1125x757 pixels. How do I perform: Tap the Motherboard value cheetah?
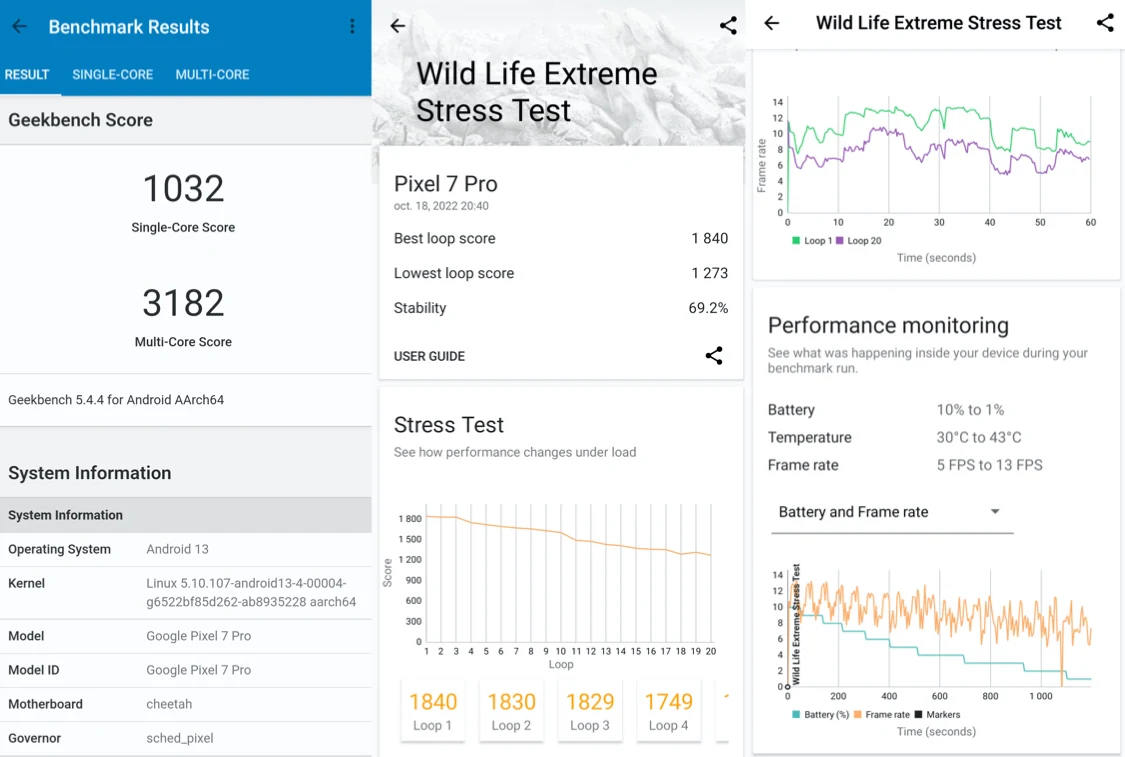click(x=169, y=705)
